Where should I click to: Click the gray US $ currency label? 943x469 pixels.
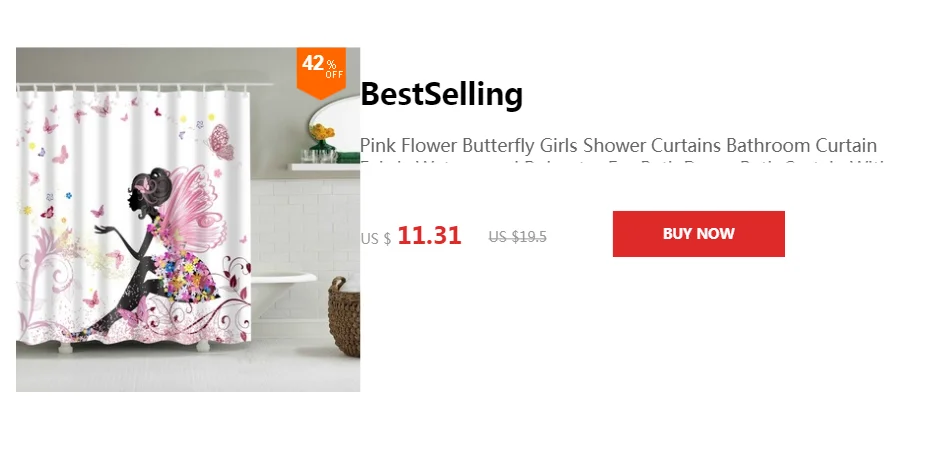376,239
